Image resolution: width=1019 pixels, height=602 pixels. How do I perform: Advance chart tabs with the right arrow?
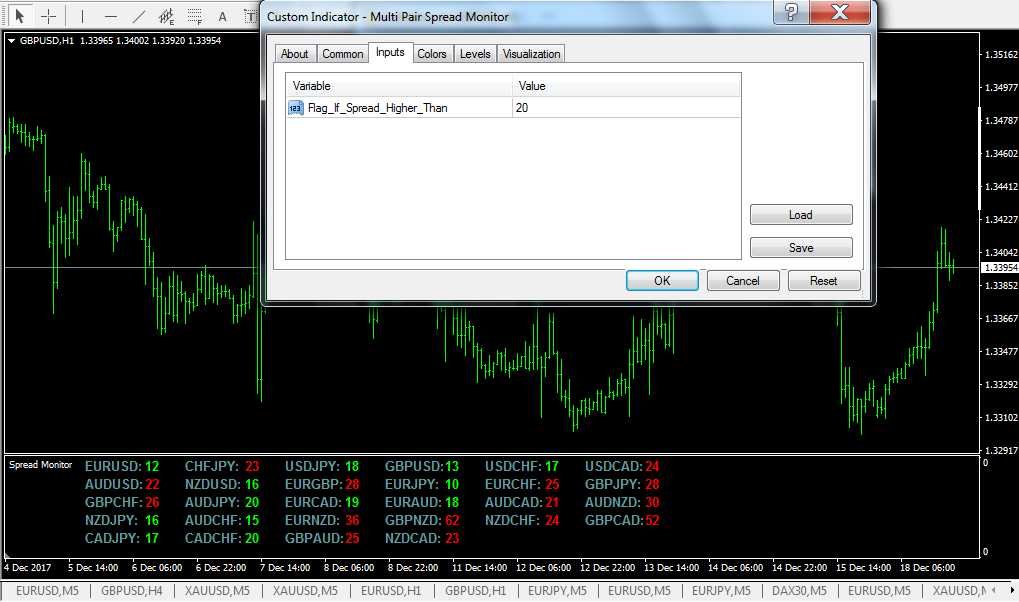1011,590
